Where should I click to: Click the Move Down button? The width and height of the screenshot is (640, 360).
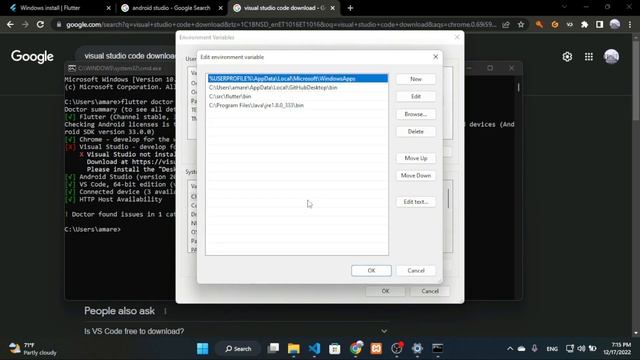coord(416,176)
